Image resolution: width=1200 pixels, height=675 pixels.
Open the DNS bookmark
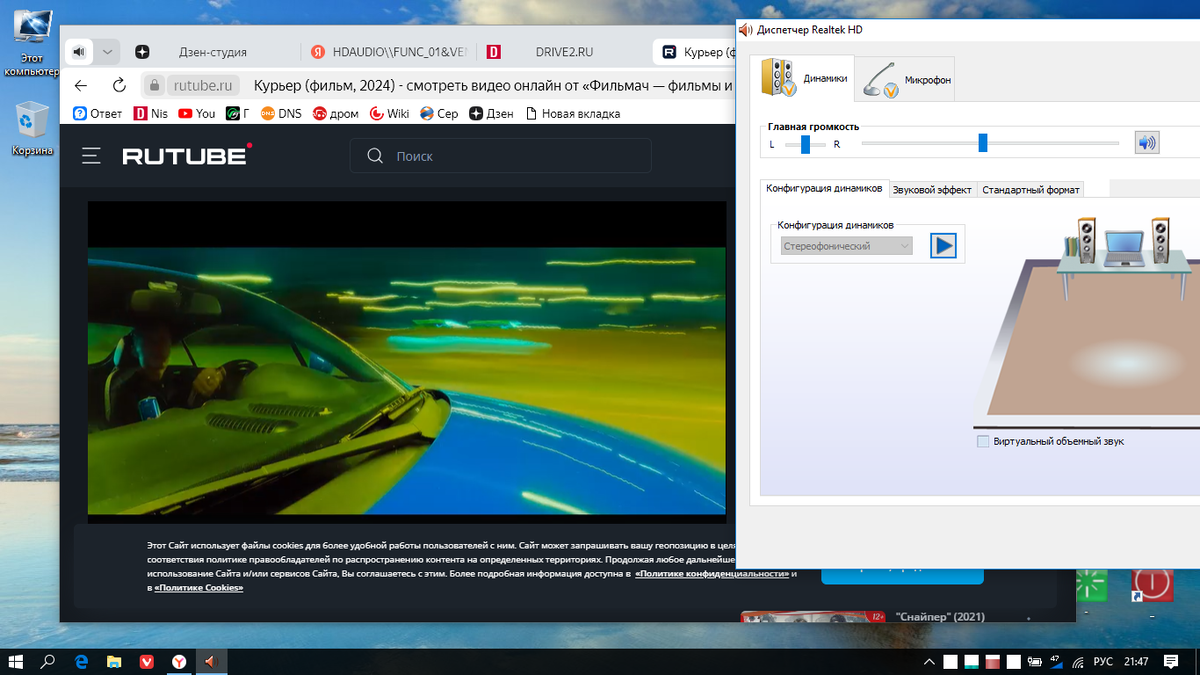click(281, 113)
